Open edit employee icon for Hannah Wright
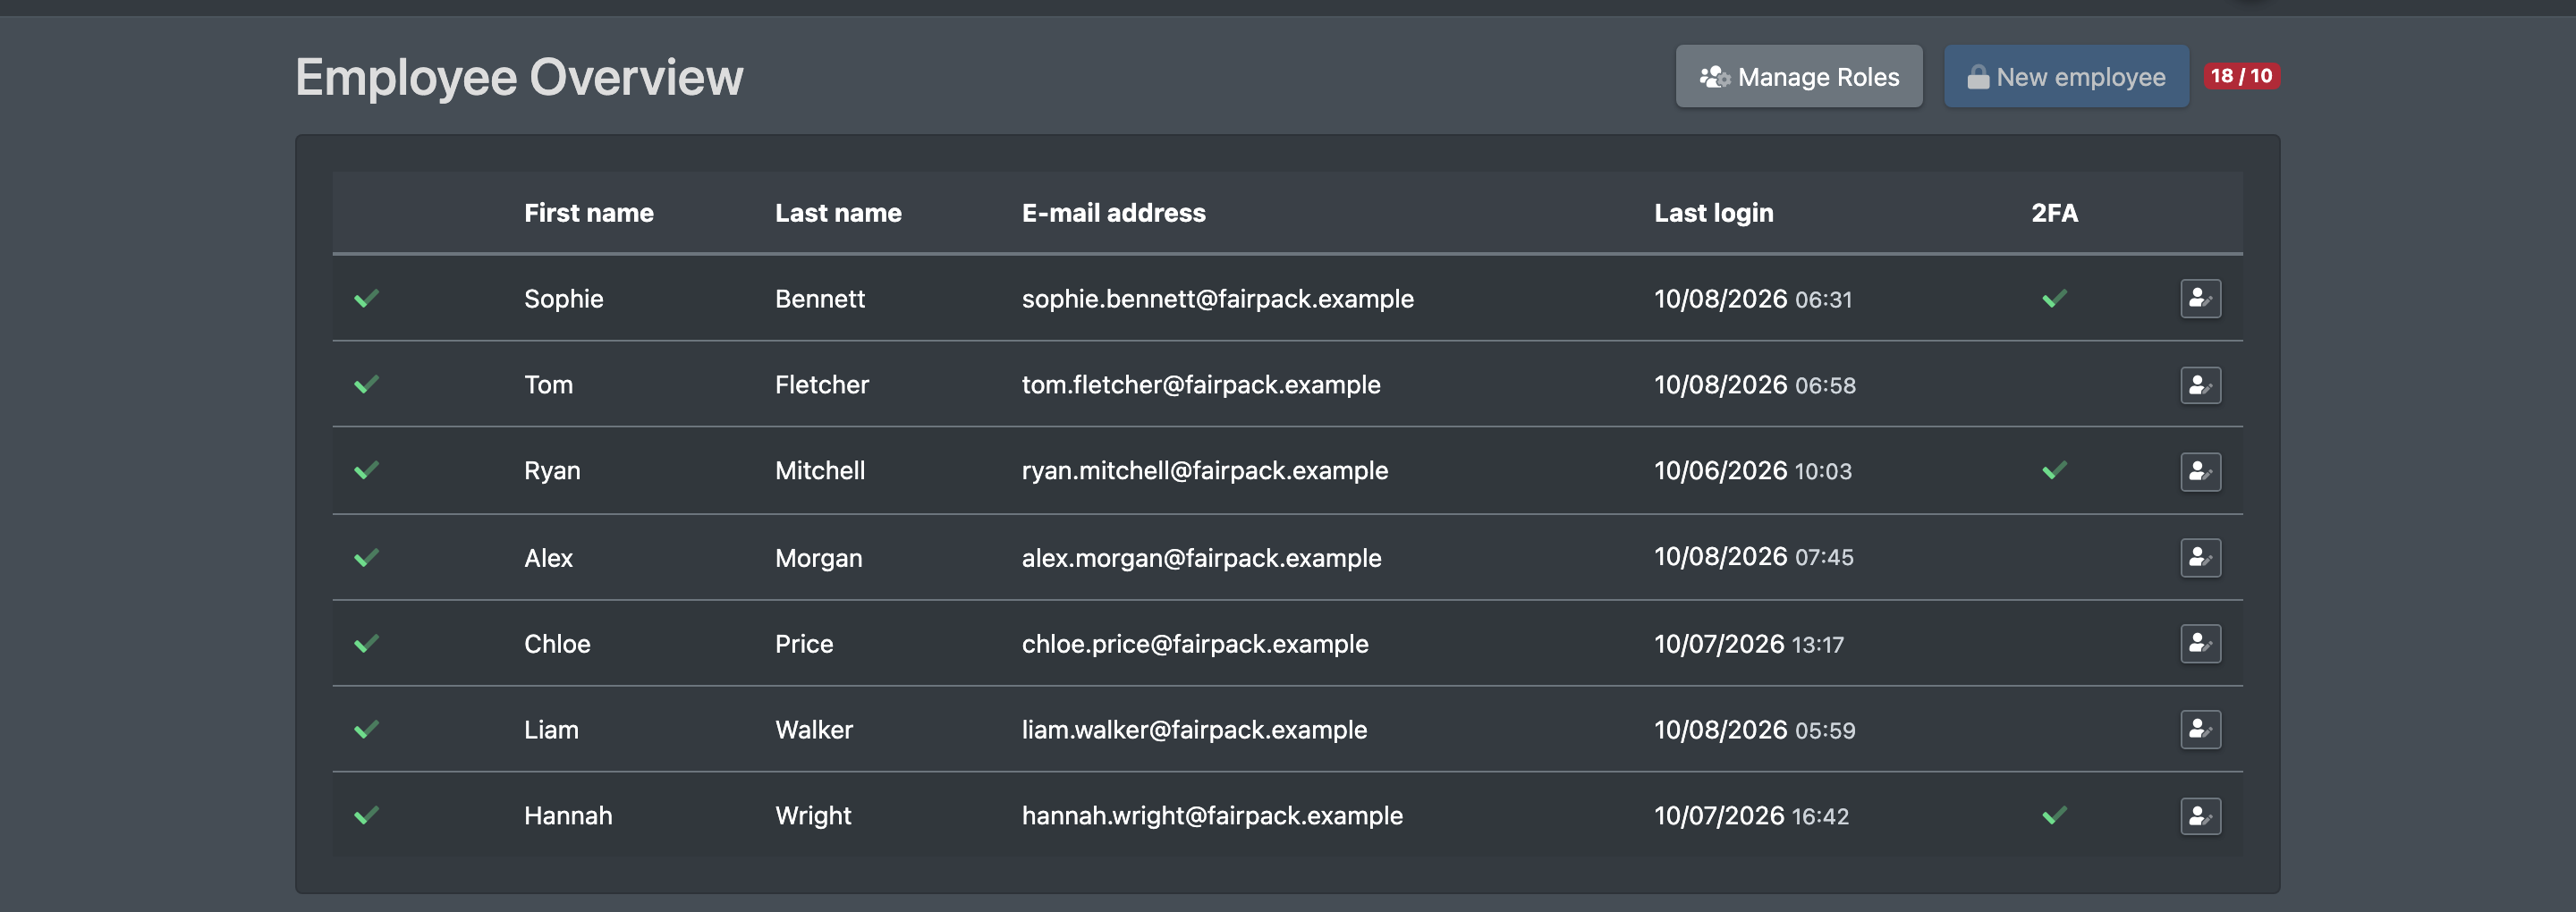The image size is (2576, 912). point(2200,816)
